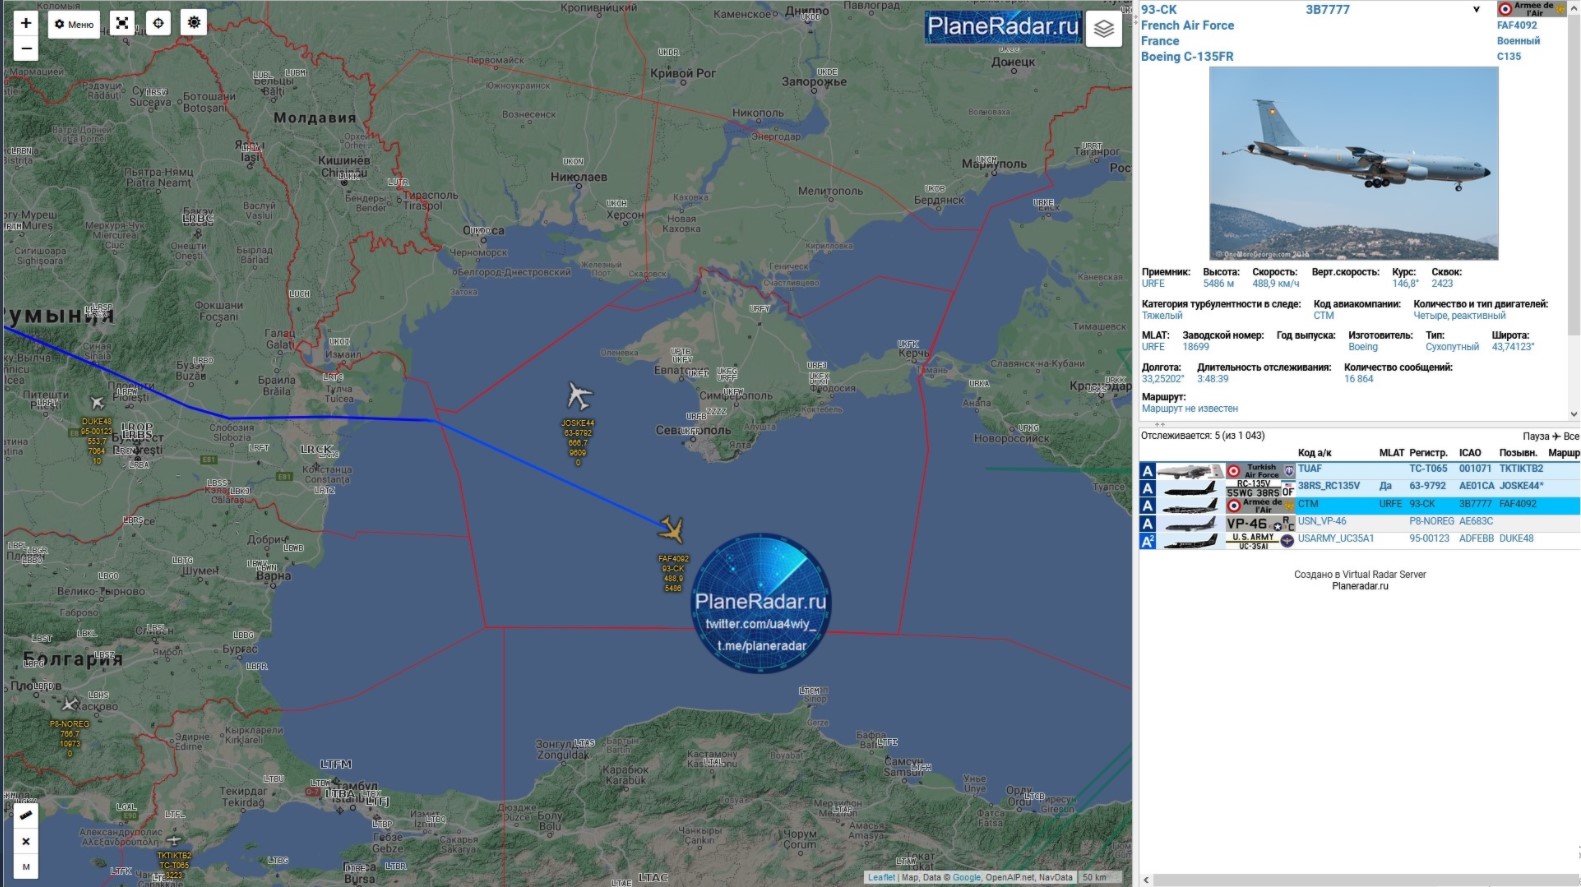This screenshot has height=887, width=1581.
Task: Click the message count 16 864
Action: coord(1358,379)
